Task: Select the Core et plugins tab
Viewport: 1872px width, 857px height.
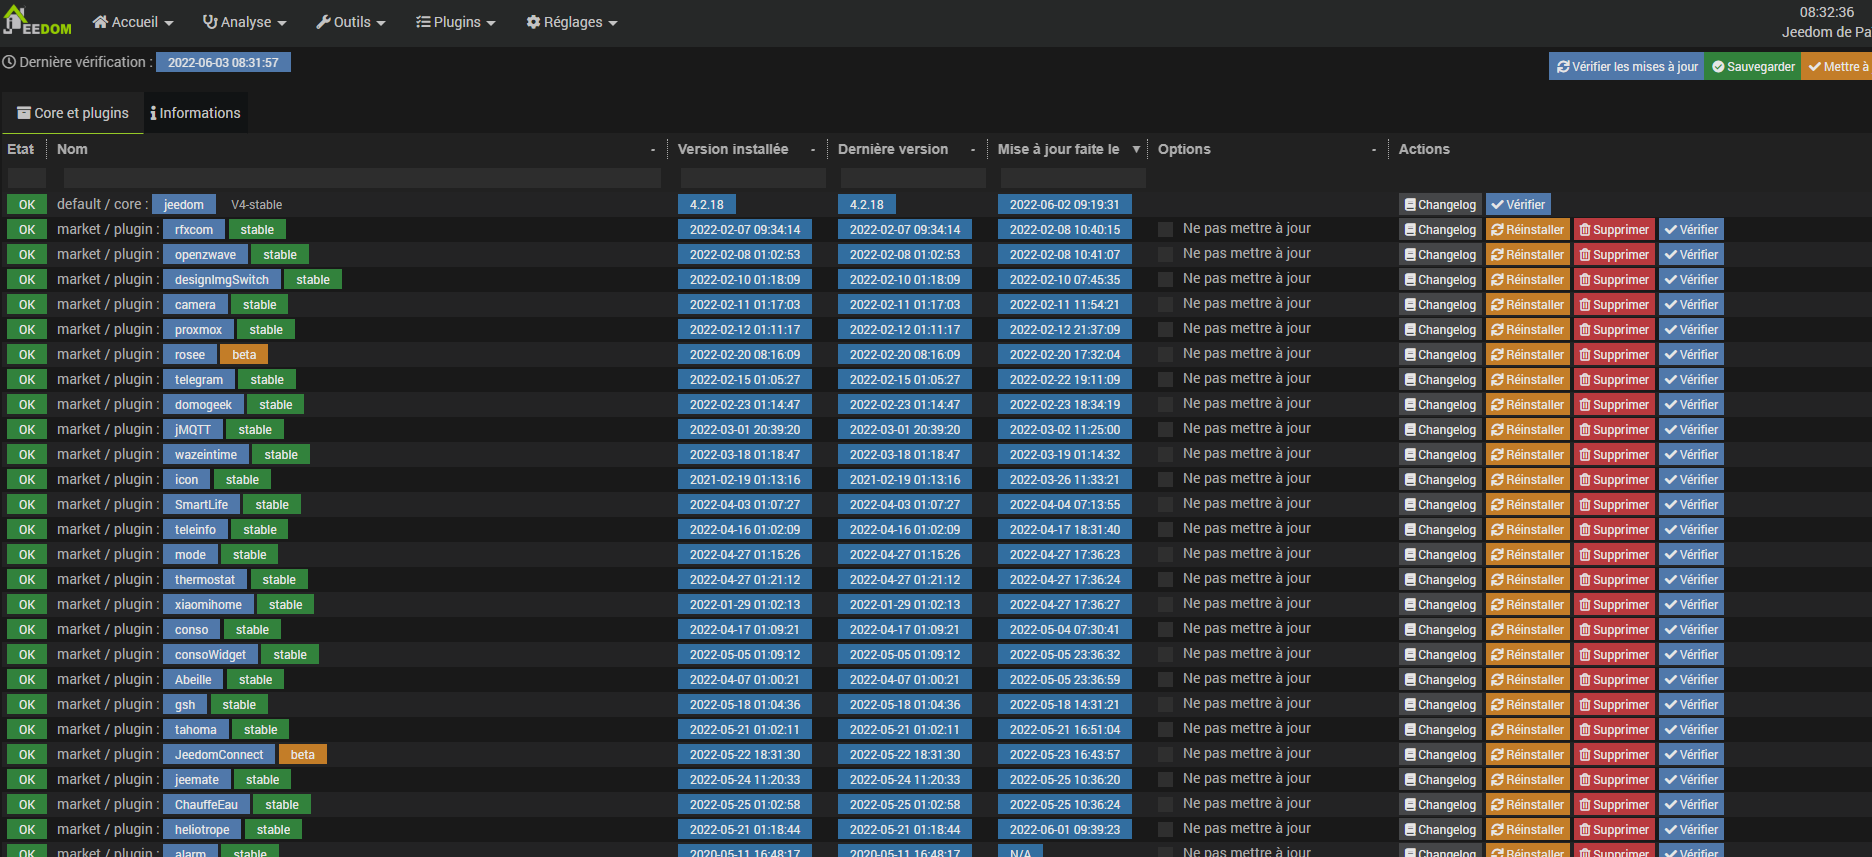Action: click(73, 113)
